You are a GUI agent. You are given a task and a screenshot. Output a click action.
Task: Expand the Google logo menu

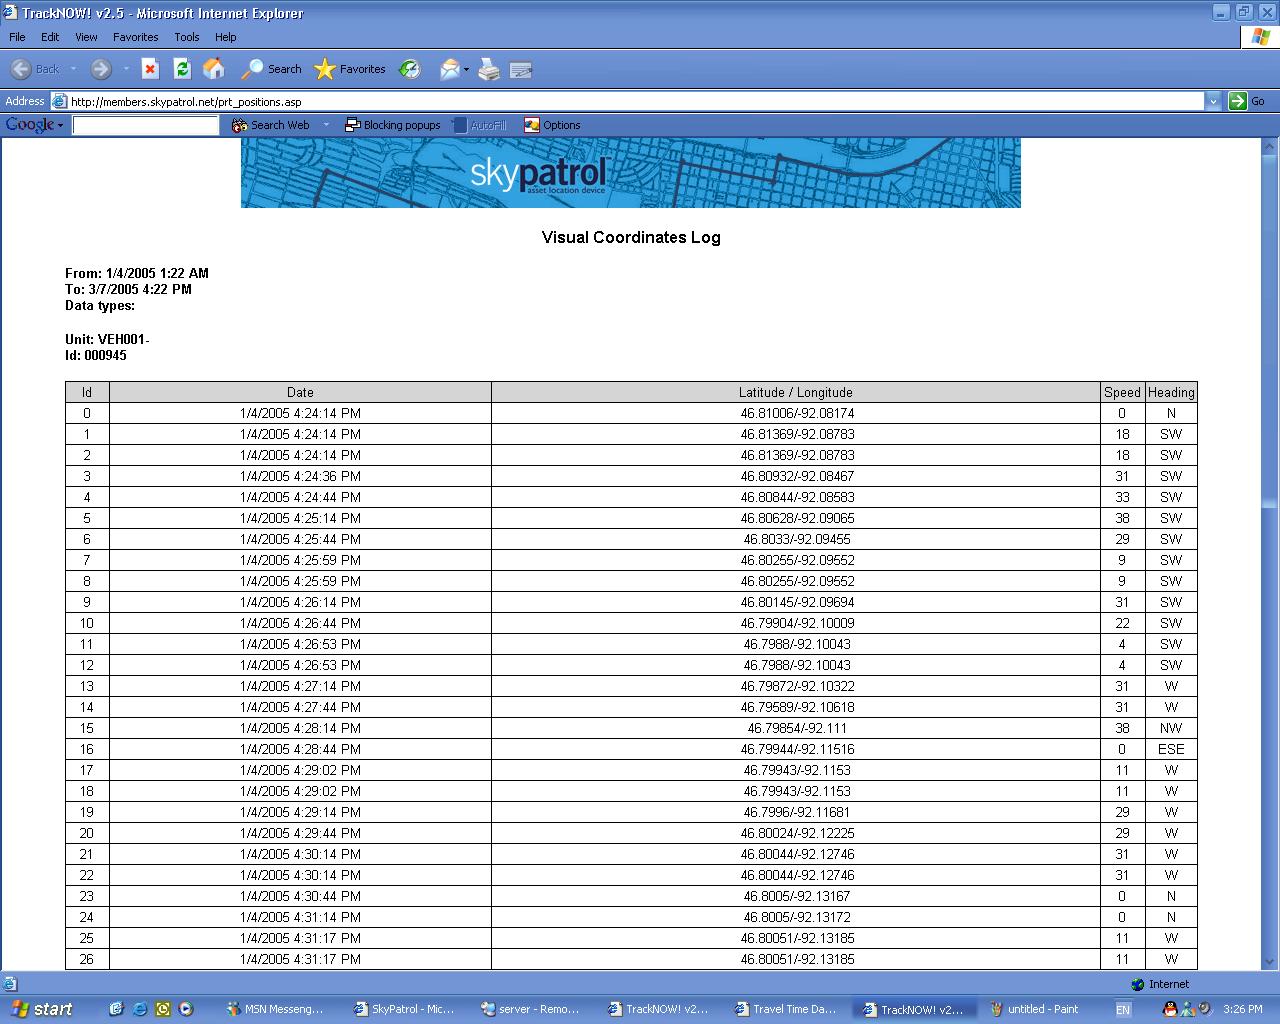tap(33, 124)
